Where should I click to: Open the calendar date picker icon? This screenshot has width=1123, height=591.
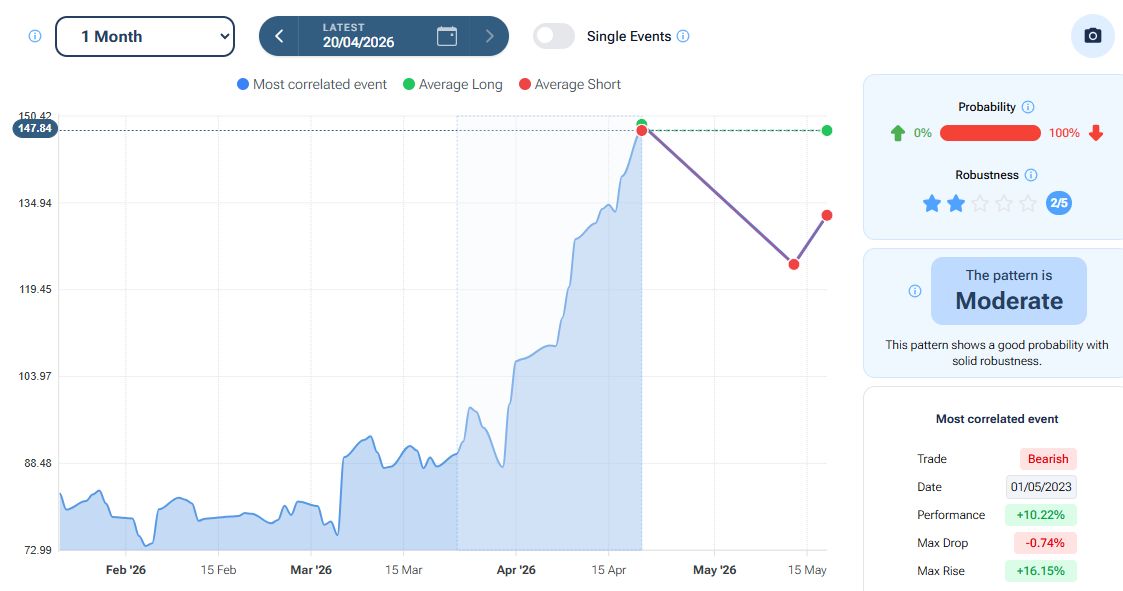click(447, 36)
